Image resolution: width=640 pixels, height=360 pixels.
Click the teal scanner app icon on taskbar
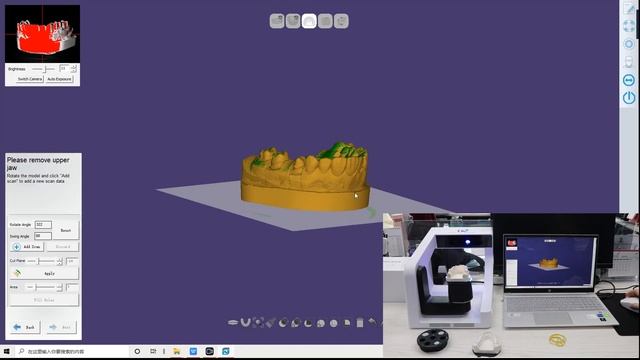pyautogui.click(x=226, y=351)
